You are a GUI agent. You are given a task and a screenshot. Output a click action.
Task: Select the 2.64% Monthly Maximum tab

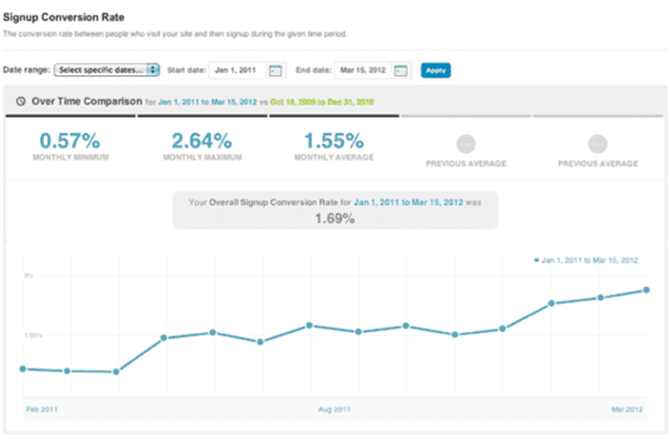pyautogui.click(x=201, y=145)
